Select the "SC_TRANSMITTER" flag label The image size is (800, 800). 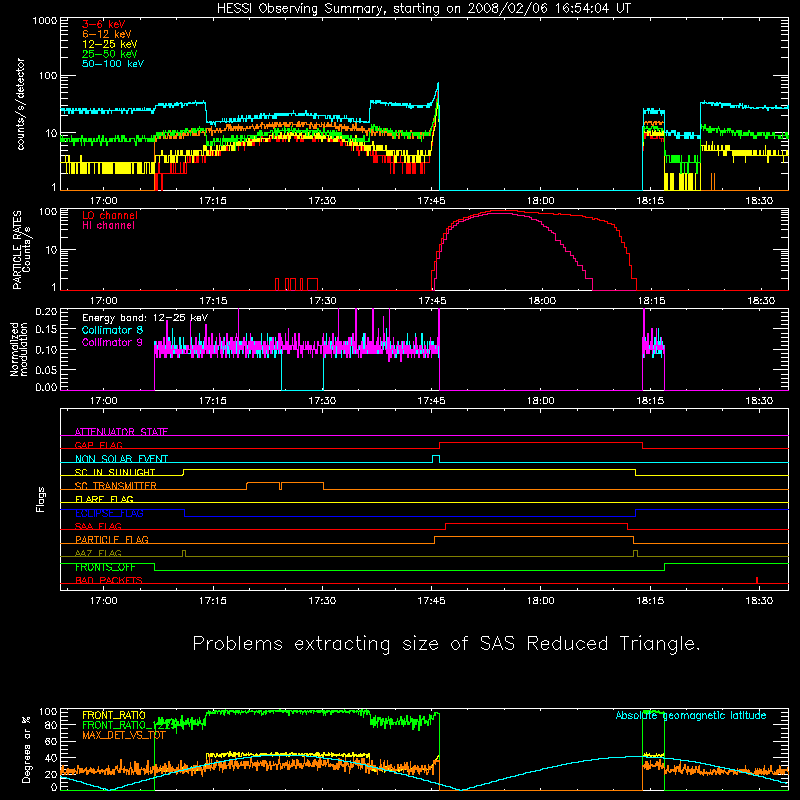point(116,486)
